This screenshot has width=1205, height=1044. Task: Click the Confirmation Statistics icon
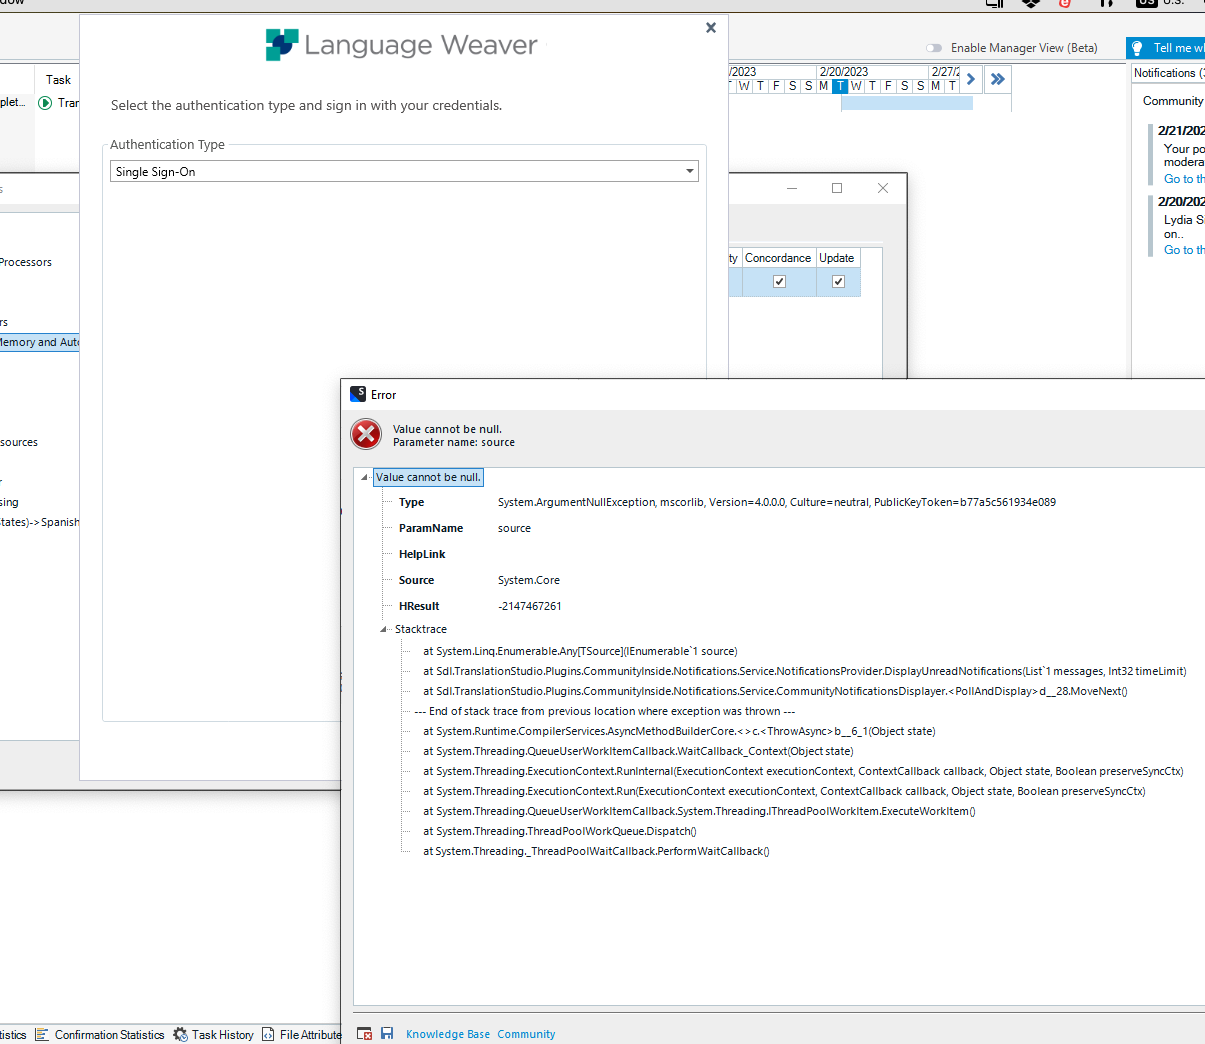tap(42, 1034)
